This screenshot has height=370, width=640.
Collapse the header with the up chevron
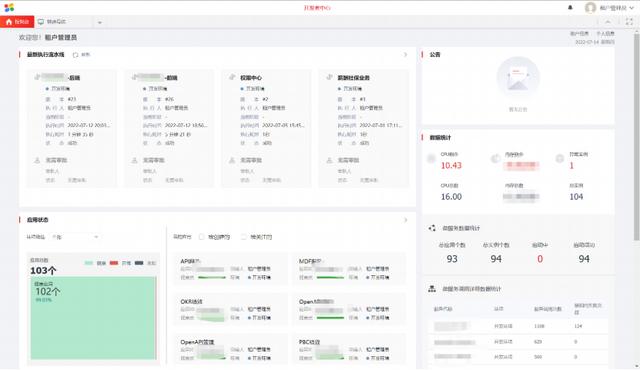tap(608, 22)
